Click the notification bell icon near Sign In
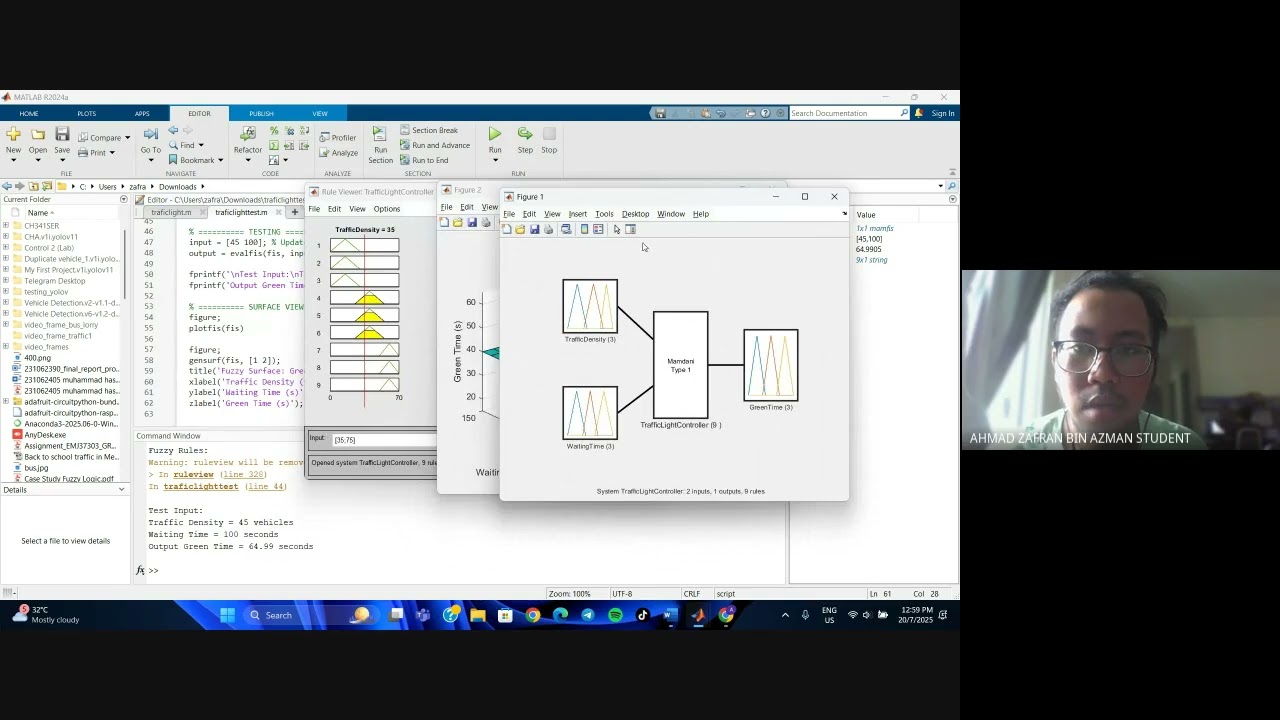This screenshot has height=720, width=1280. click(918, 113)
